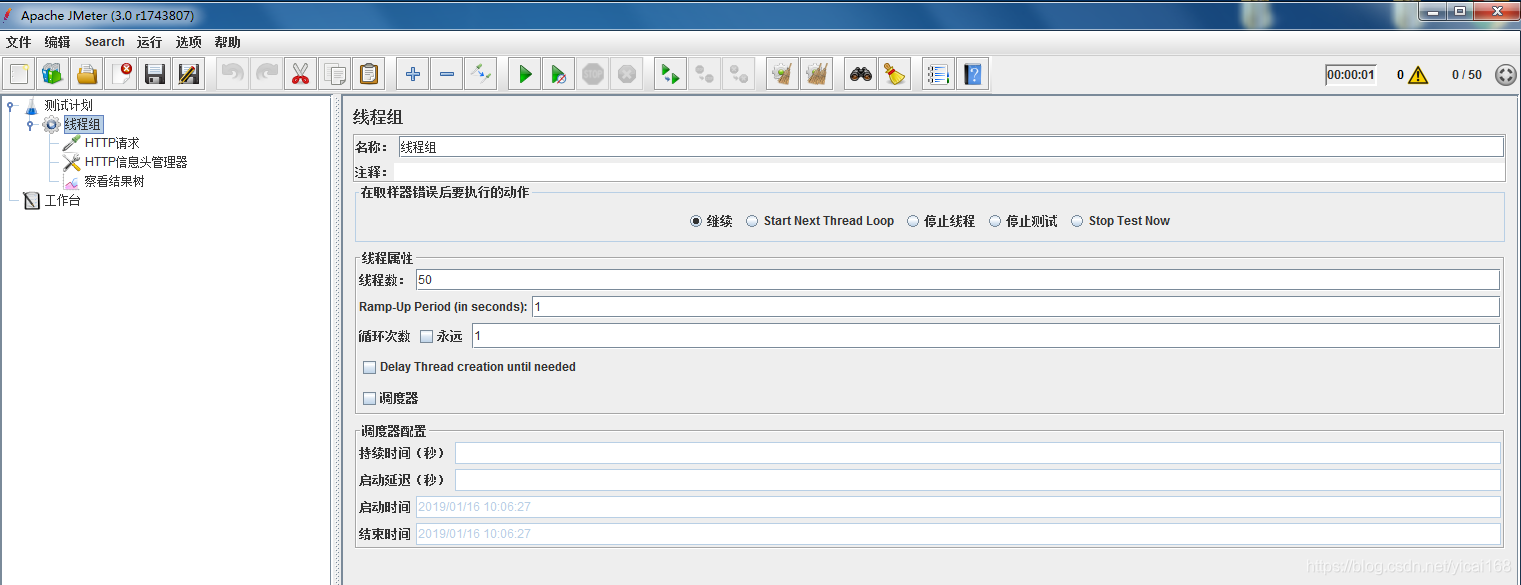
Task: Click the Toggle enable/disable icon
Action: pos(480,74)
